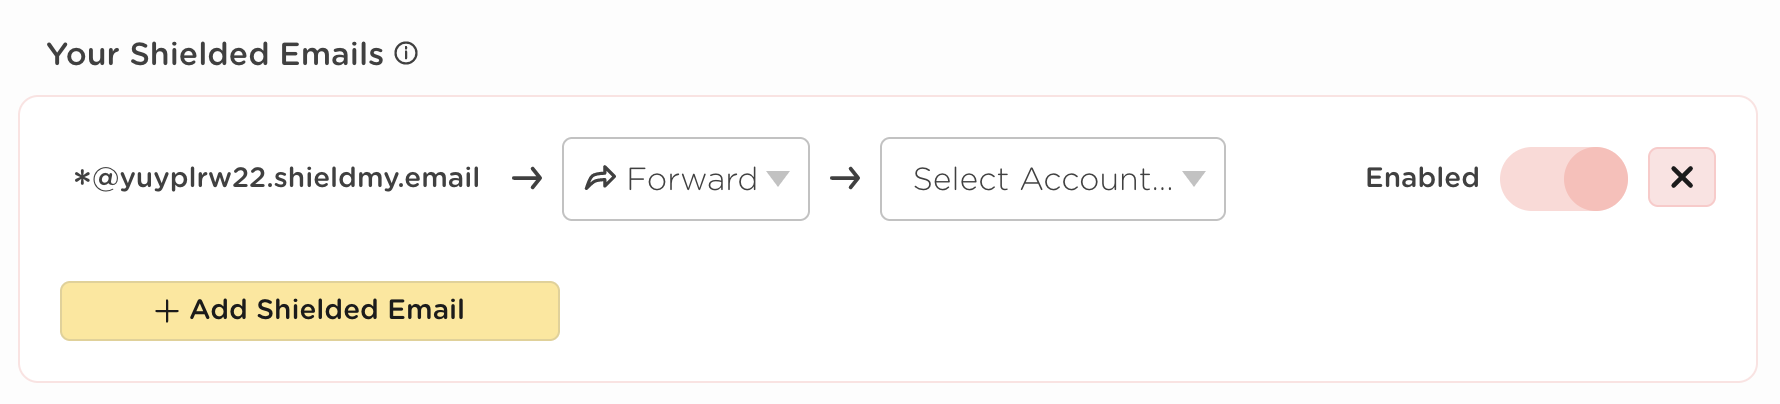
Task: Open the Forward action dropdown
Action: point(686,179)
